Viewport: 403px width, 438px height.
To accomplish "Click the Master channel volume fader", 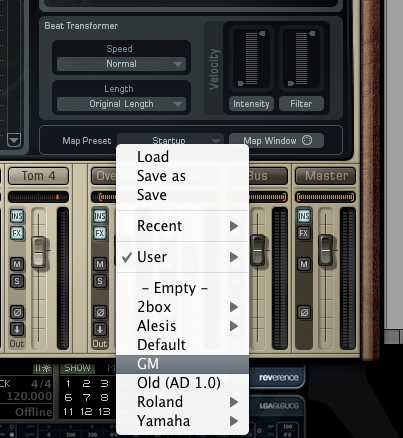I will [x=325, y=250].
